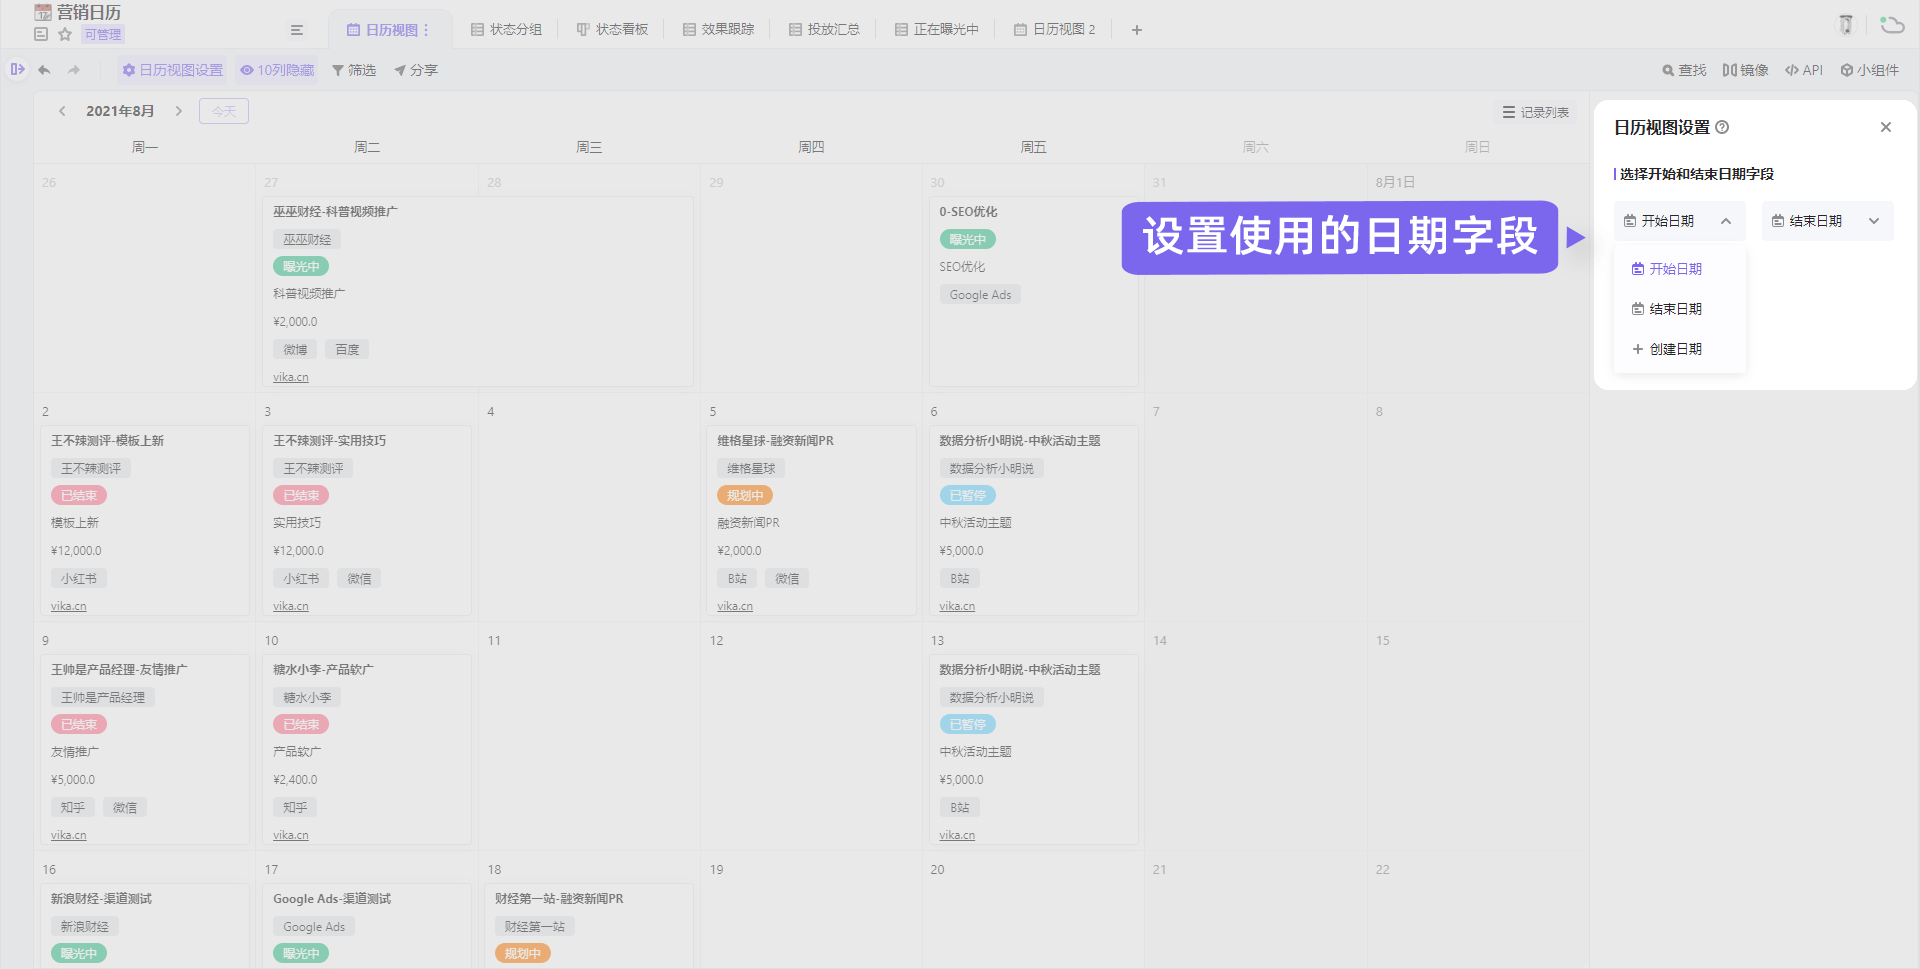Screen dimensions: 1920x969
Task: Click the redo arrow icon
Action: pos(74,70)
